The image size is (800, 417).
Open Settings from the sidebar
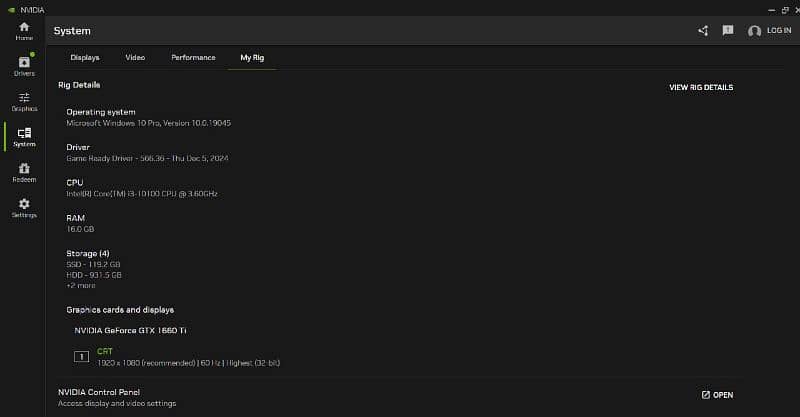pyautogui.click(x=24, y=208)
